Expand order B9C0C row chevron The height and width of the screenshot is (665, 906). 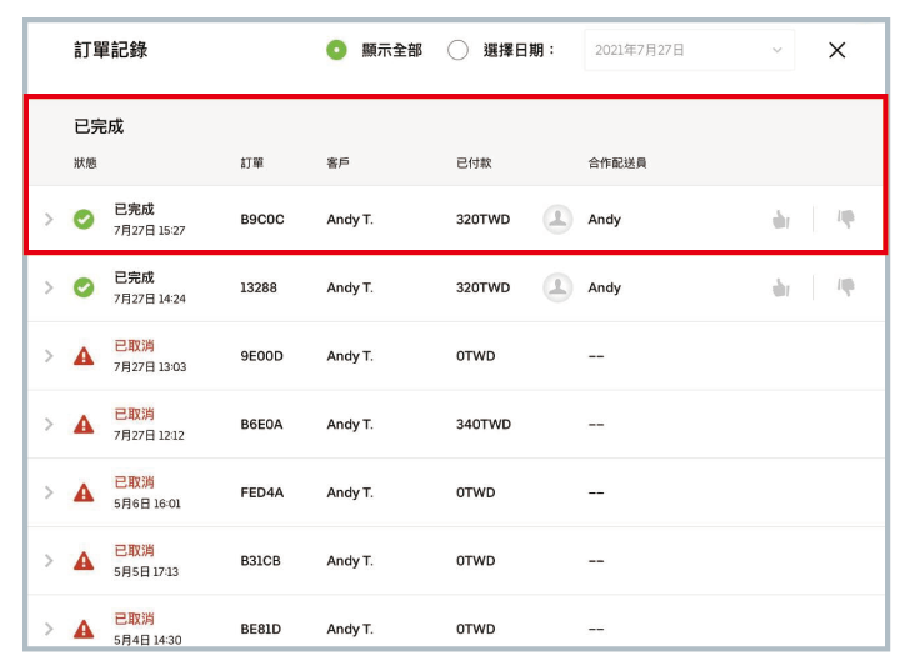pyautogui.click(x=49, y=220)
